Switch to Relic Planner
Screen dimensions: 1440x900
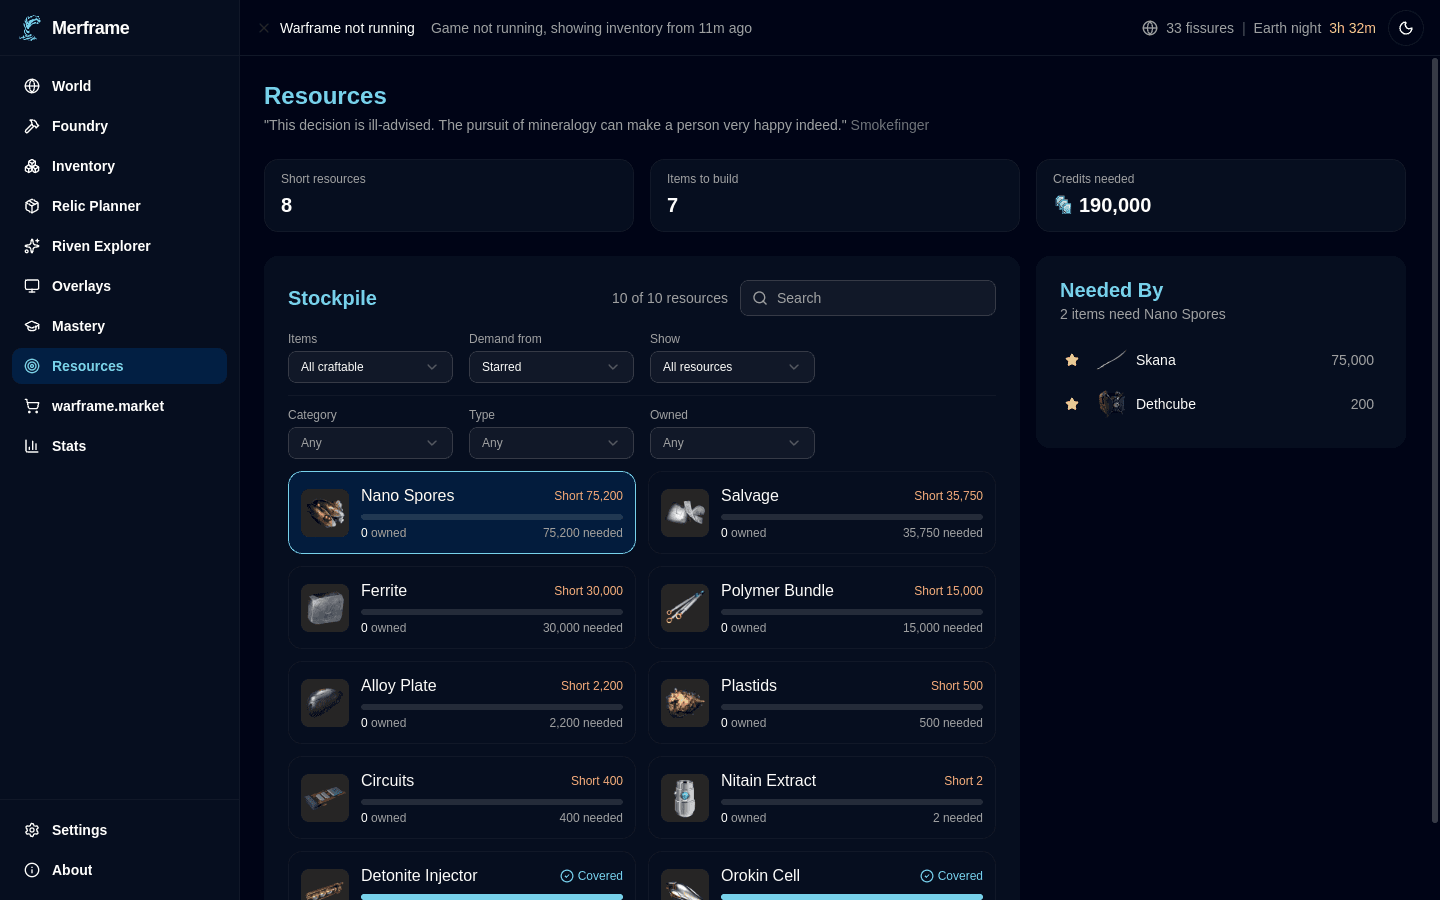point(119,206)
